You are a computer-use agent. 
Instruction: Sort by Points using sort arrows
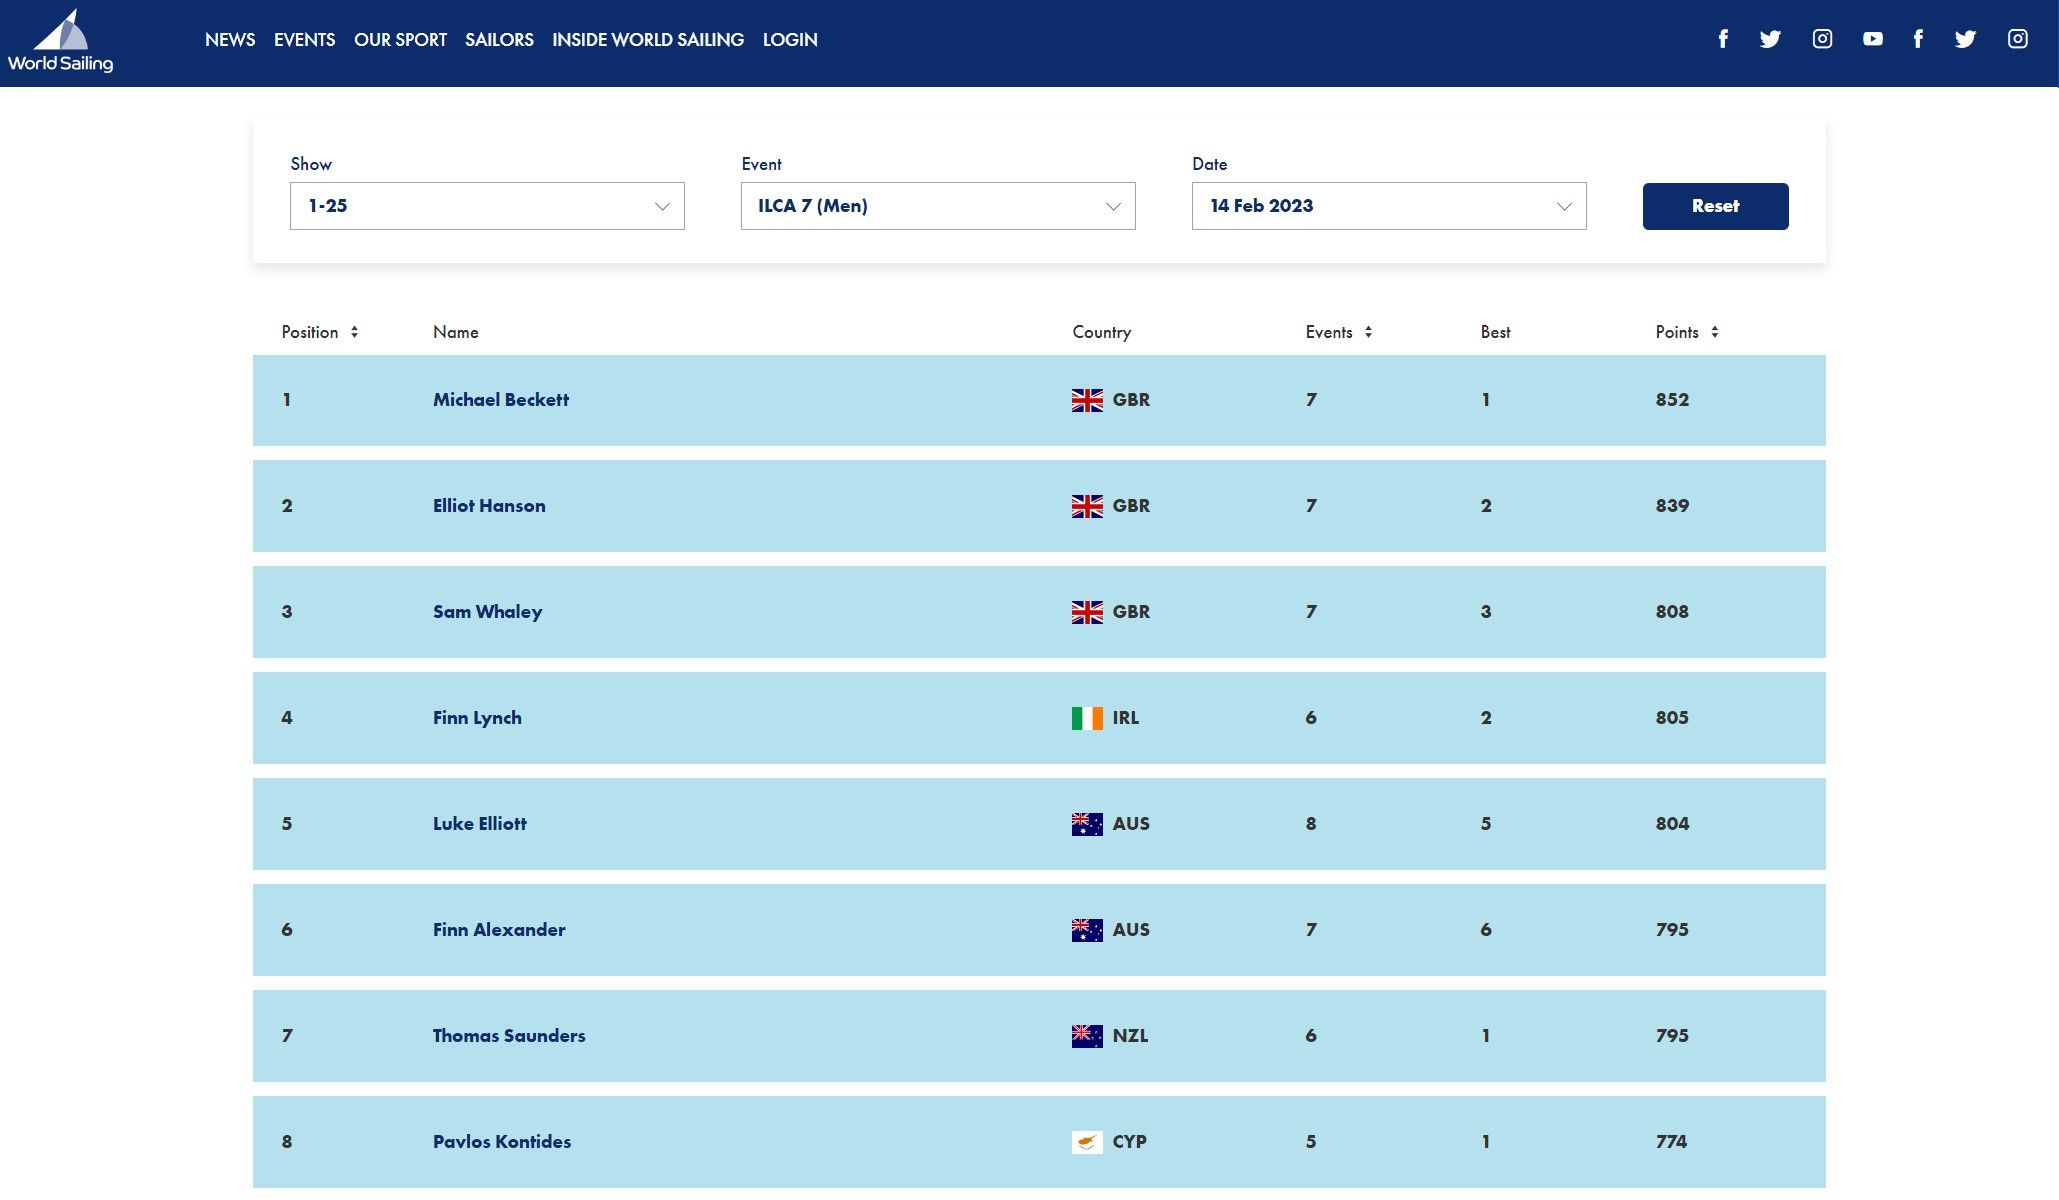[x=1714, y=332]
